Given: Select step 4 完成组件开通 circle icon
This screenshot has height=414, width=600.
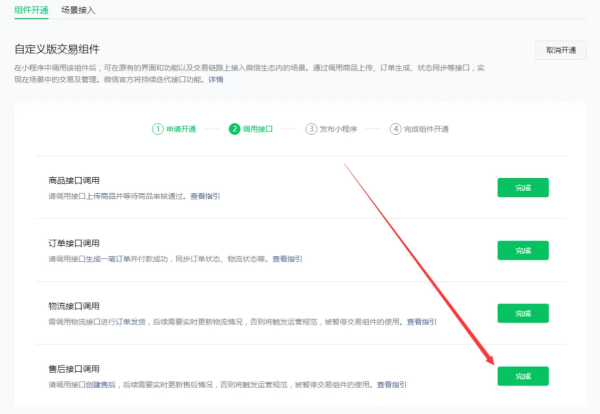Looking at the screenshot, I should [396, 129].
